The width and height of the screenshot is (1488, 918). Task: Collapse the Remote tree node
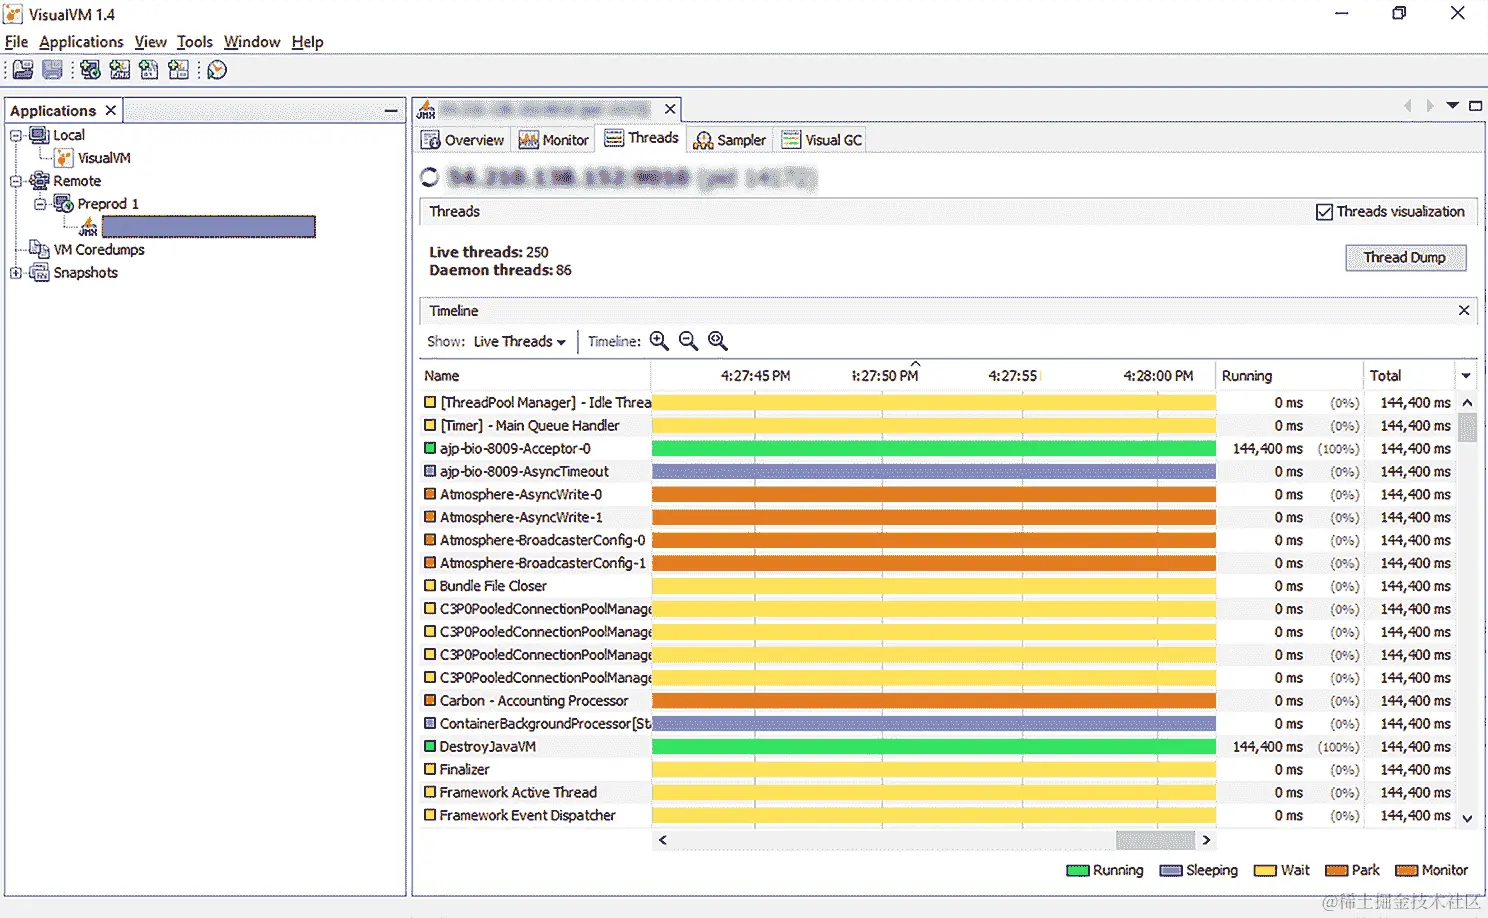point(15,181)
